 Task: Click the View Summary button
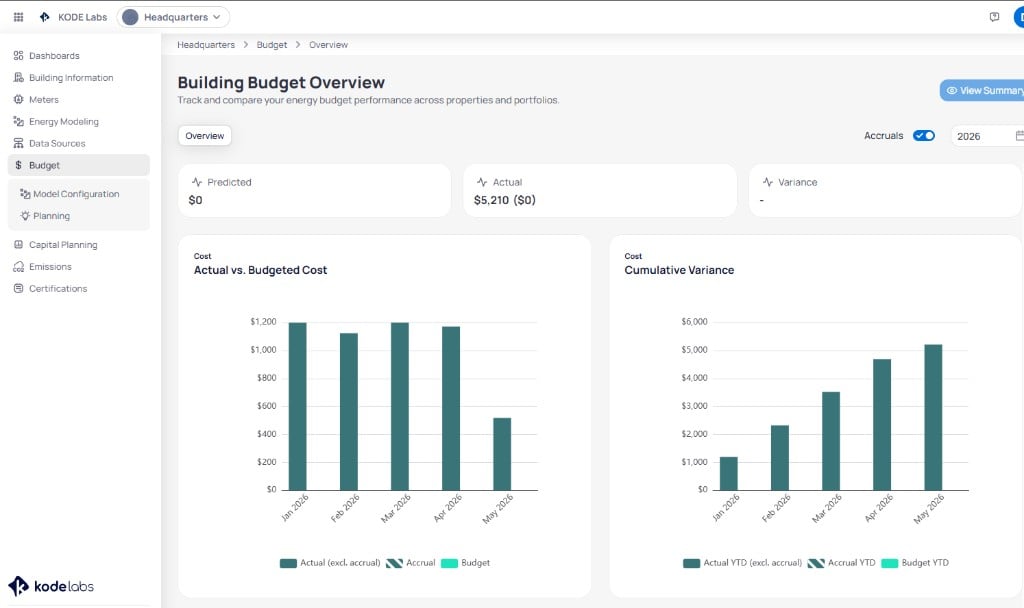point(982,90)
